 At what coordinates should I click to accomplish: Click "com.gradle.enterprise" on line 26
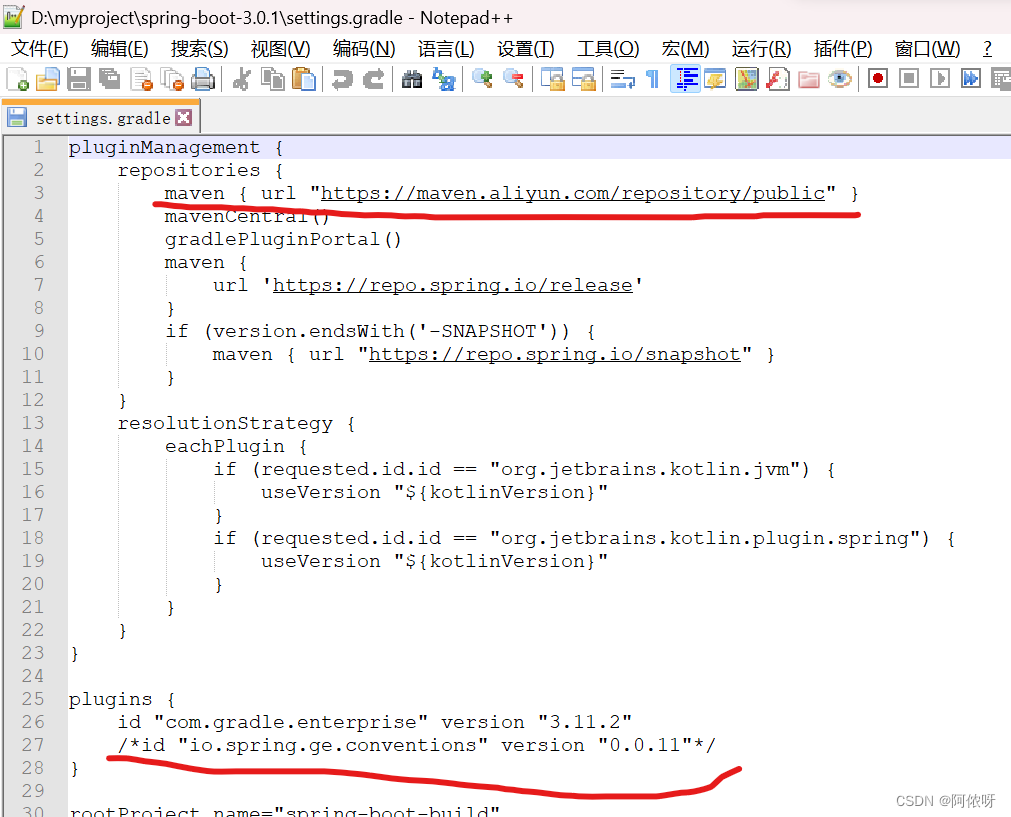[291, 722]
